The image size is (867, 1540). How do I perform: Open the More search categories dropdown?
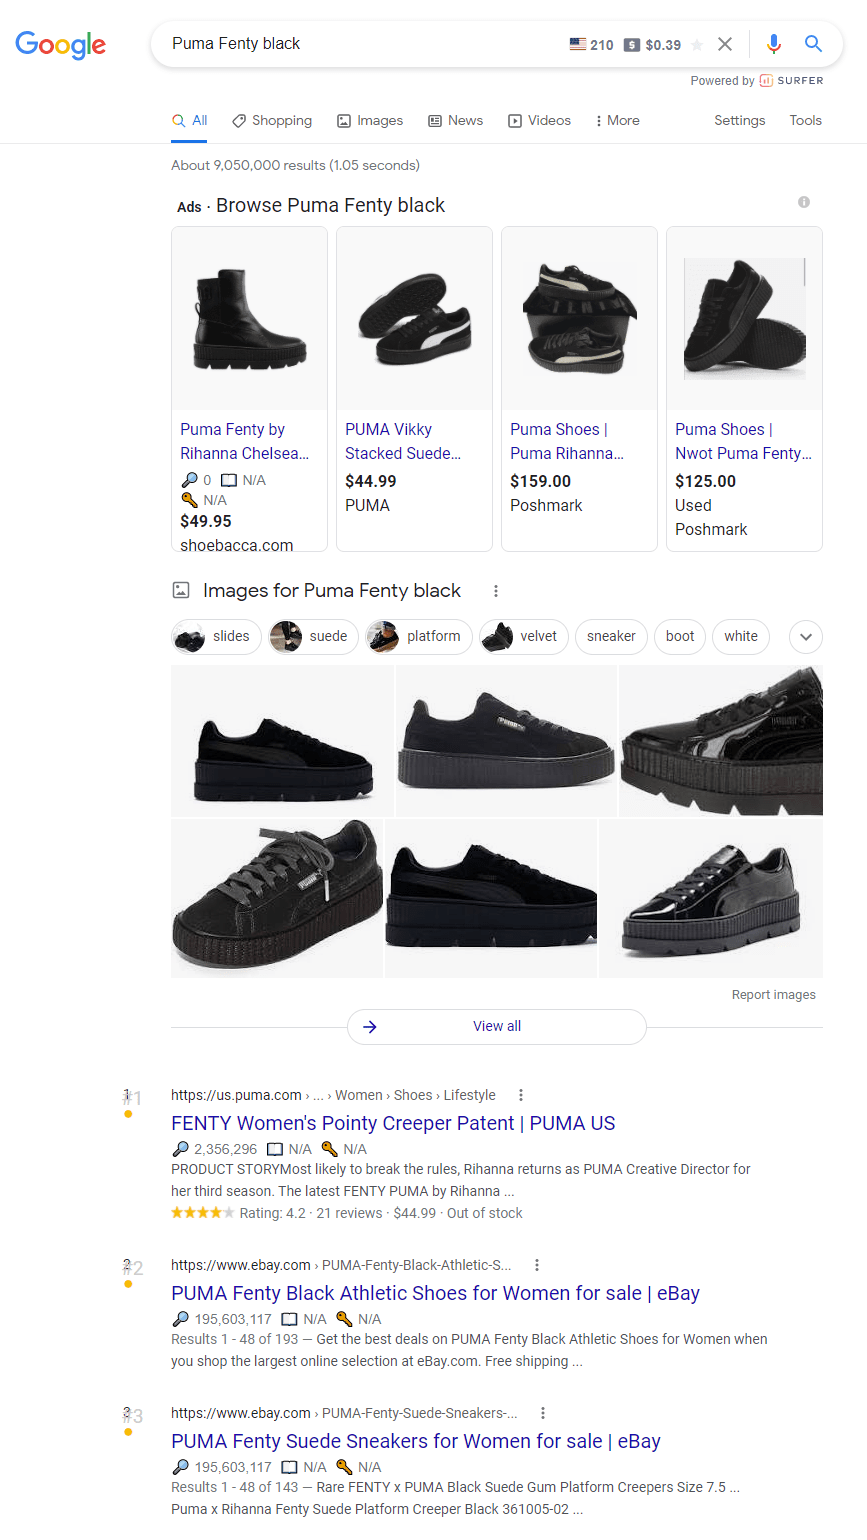pos(616,120)
